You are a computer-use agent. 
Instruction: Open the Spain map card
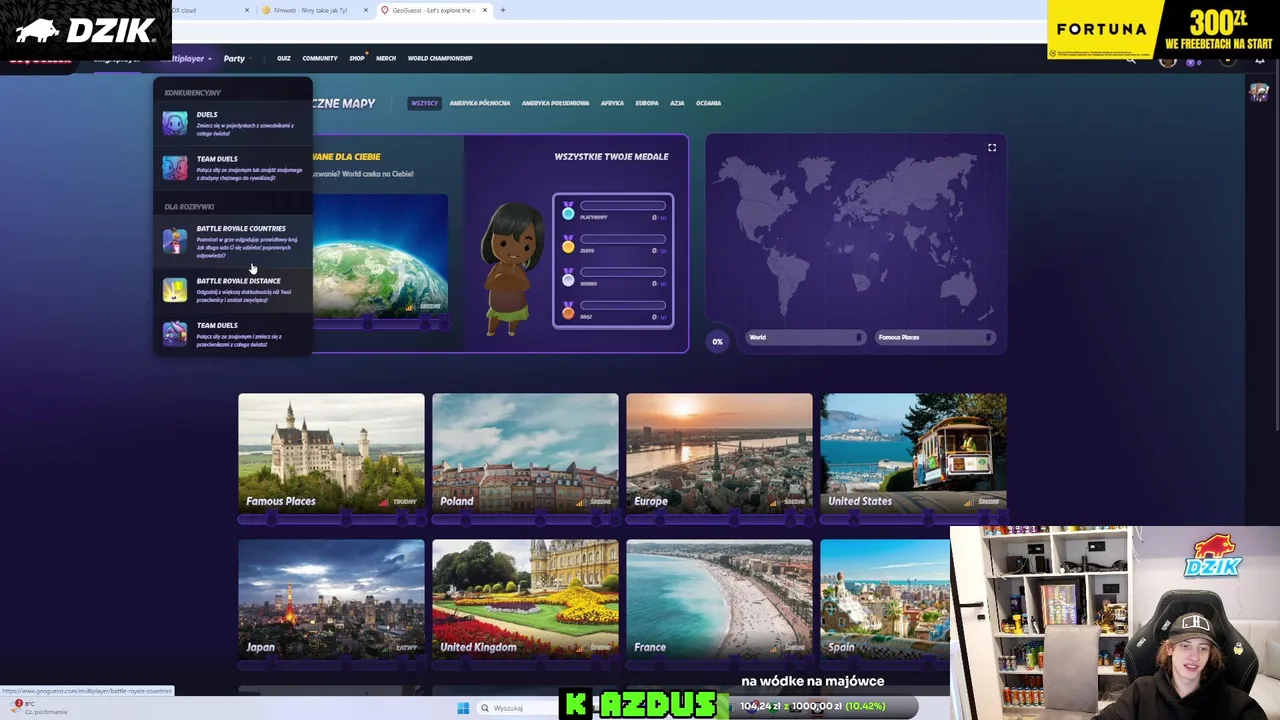[x=884, y=599]
